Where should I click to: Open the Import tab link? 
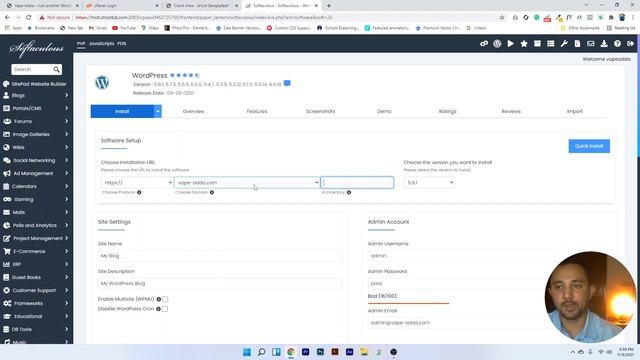tap(574, 111)
